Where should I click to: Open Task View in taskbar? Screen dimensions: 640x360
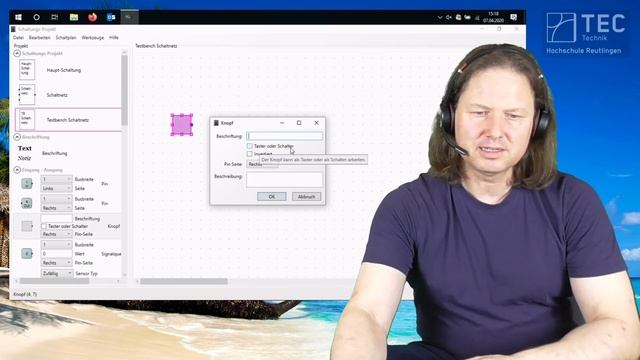[55, 17]
